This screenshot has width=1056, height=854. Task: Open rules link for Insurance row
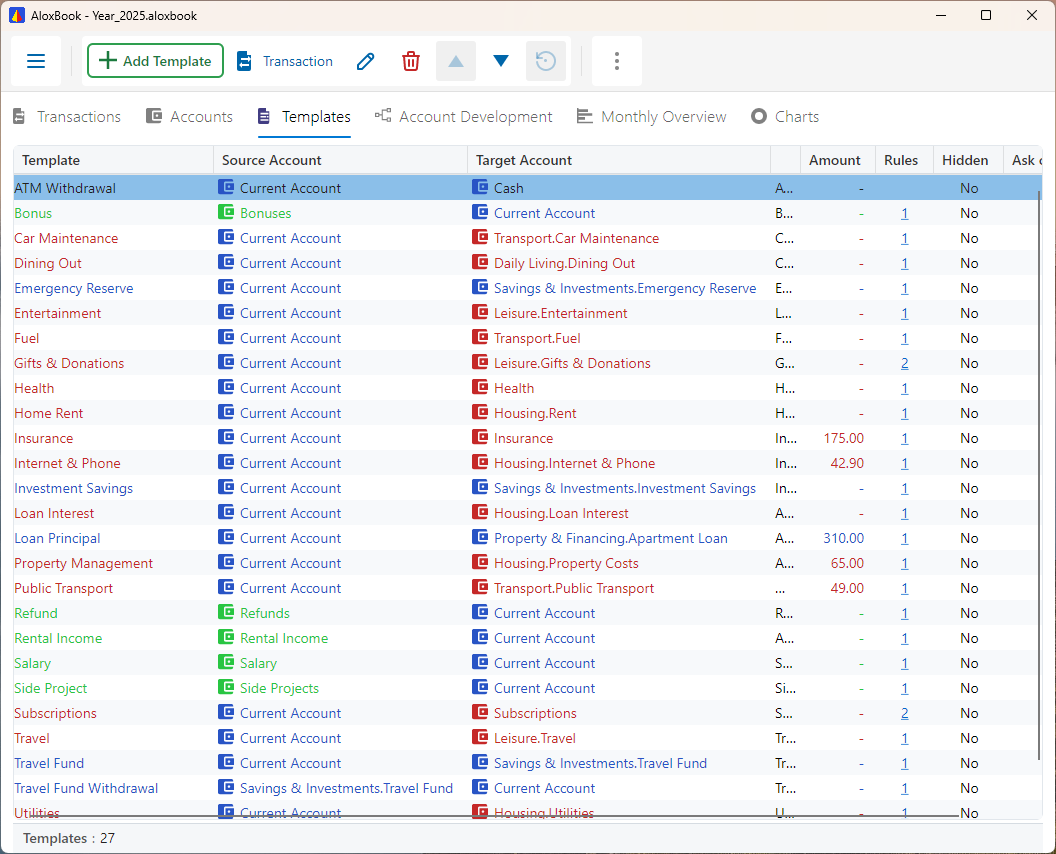(x=904, y=438)
